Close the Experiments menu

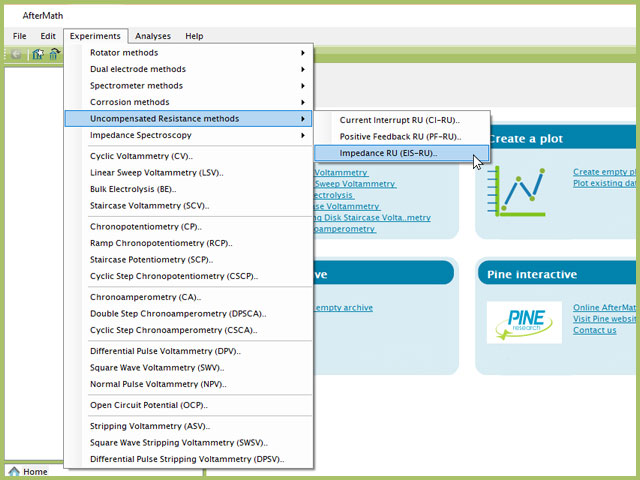click(95, 36)
